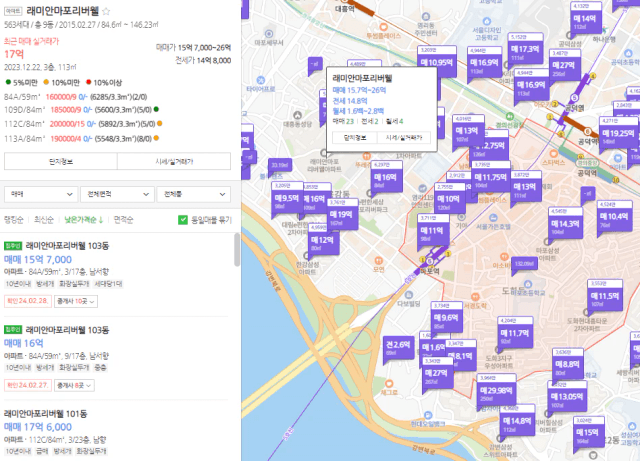The height and width of the screenshot is (461, 640).
Task: Click the 타이어프로 map icon
Action: point(260,80)
